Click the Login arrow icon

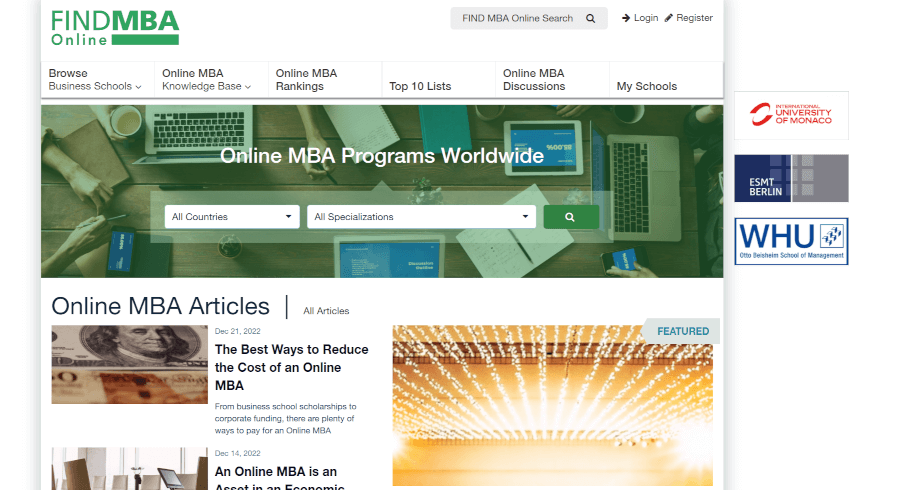pyautogui.click(x=626, y=18)
